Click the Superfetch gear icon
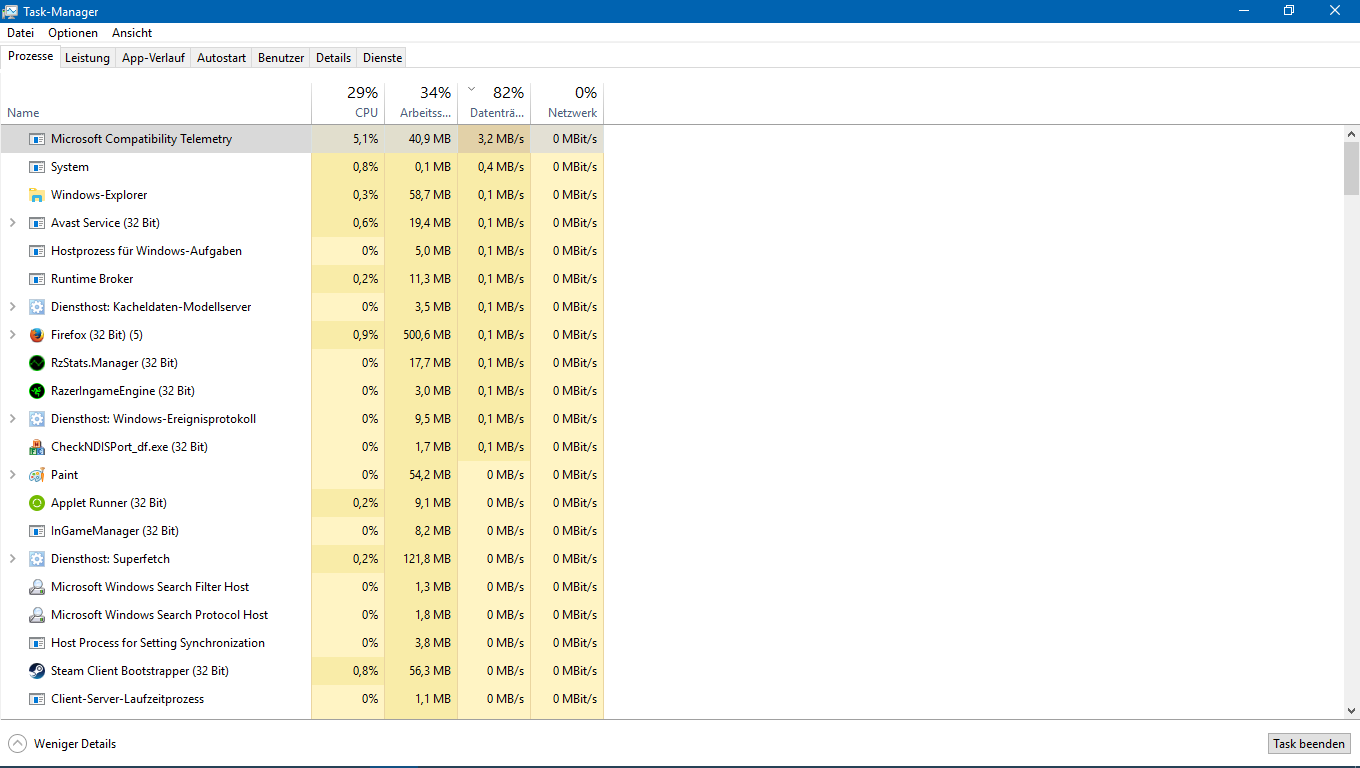Image resolution: width=1360 pixels, height=768 pixels. coord(37,559)
